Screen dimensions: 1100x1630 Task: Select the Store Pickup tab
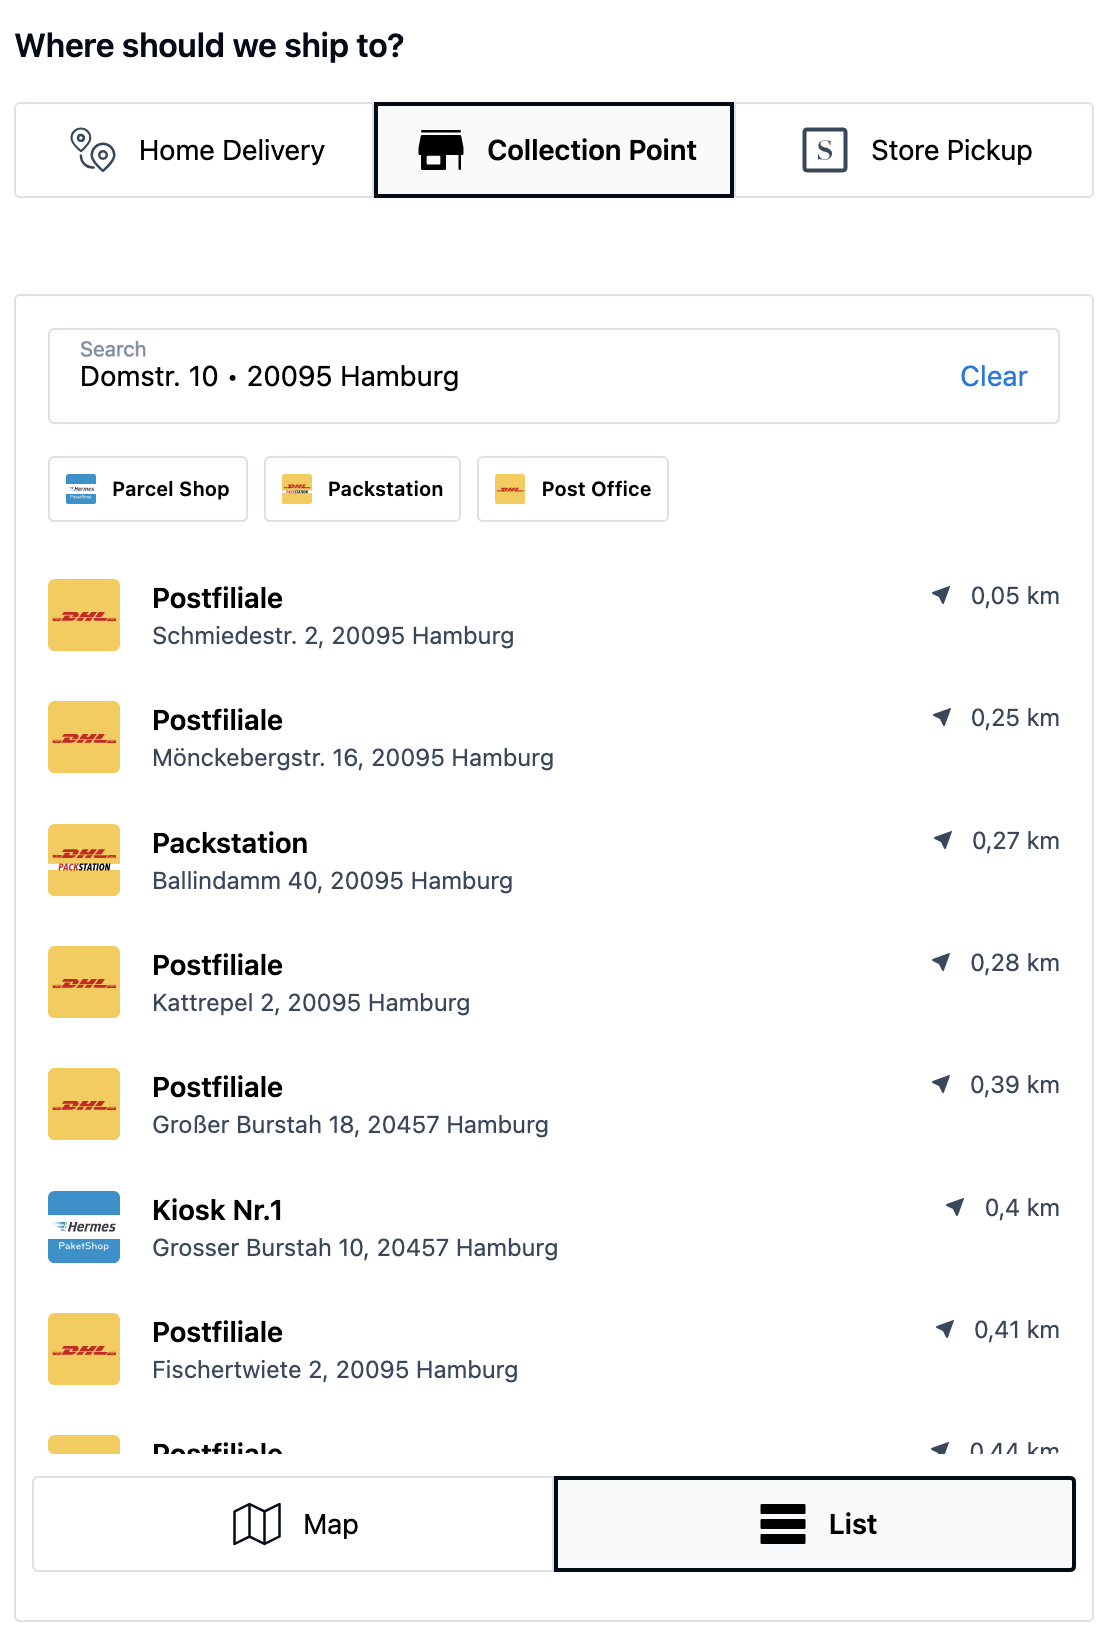point(914,150)
